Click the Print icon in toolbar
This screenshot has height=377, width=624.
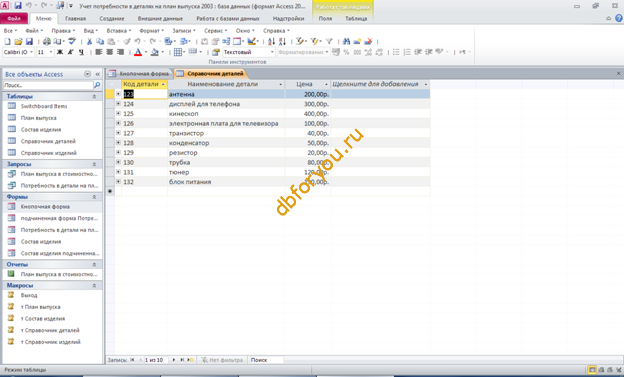47,41
